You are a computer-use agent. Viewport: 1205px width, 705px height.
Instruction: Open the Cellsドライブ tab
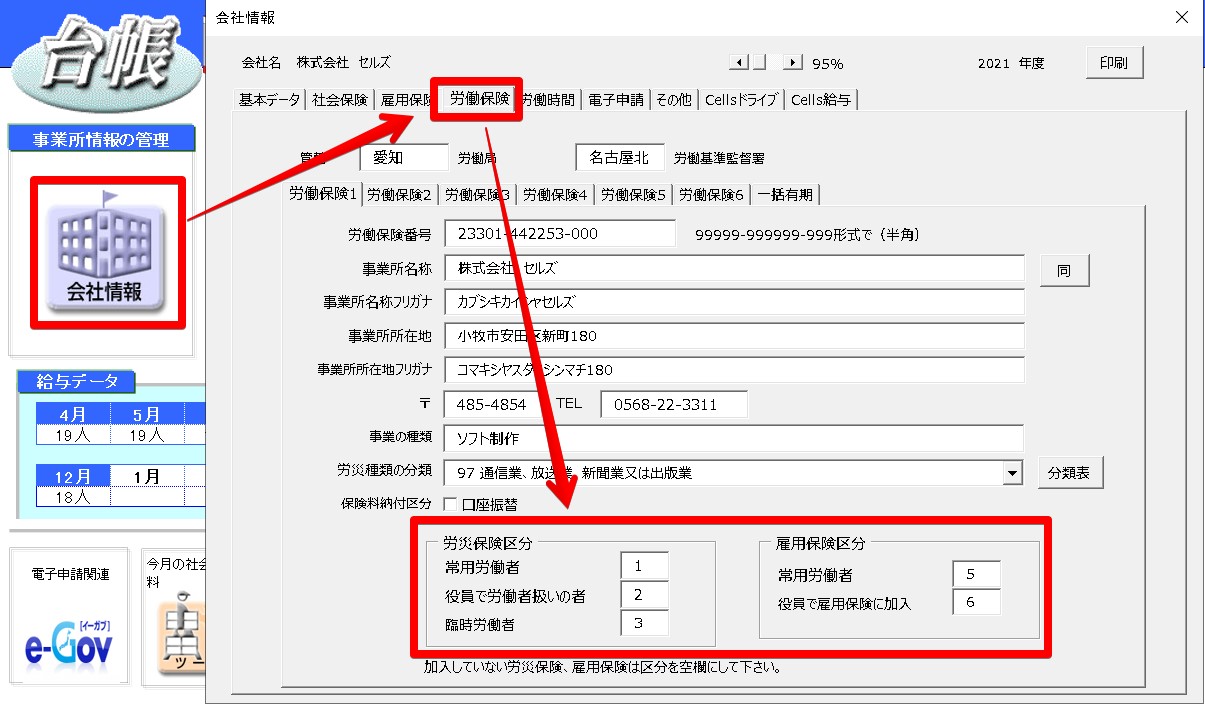(741, 100)
